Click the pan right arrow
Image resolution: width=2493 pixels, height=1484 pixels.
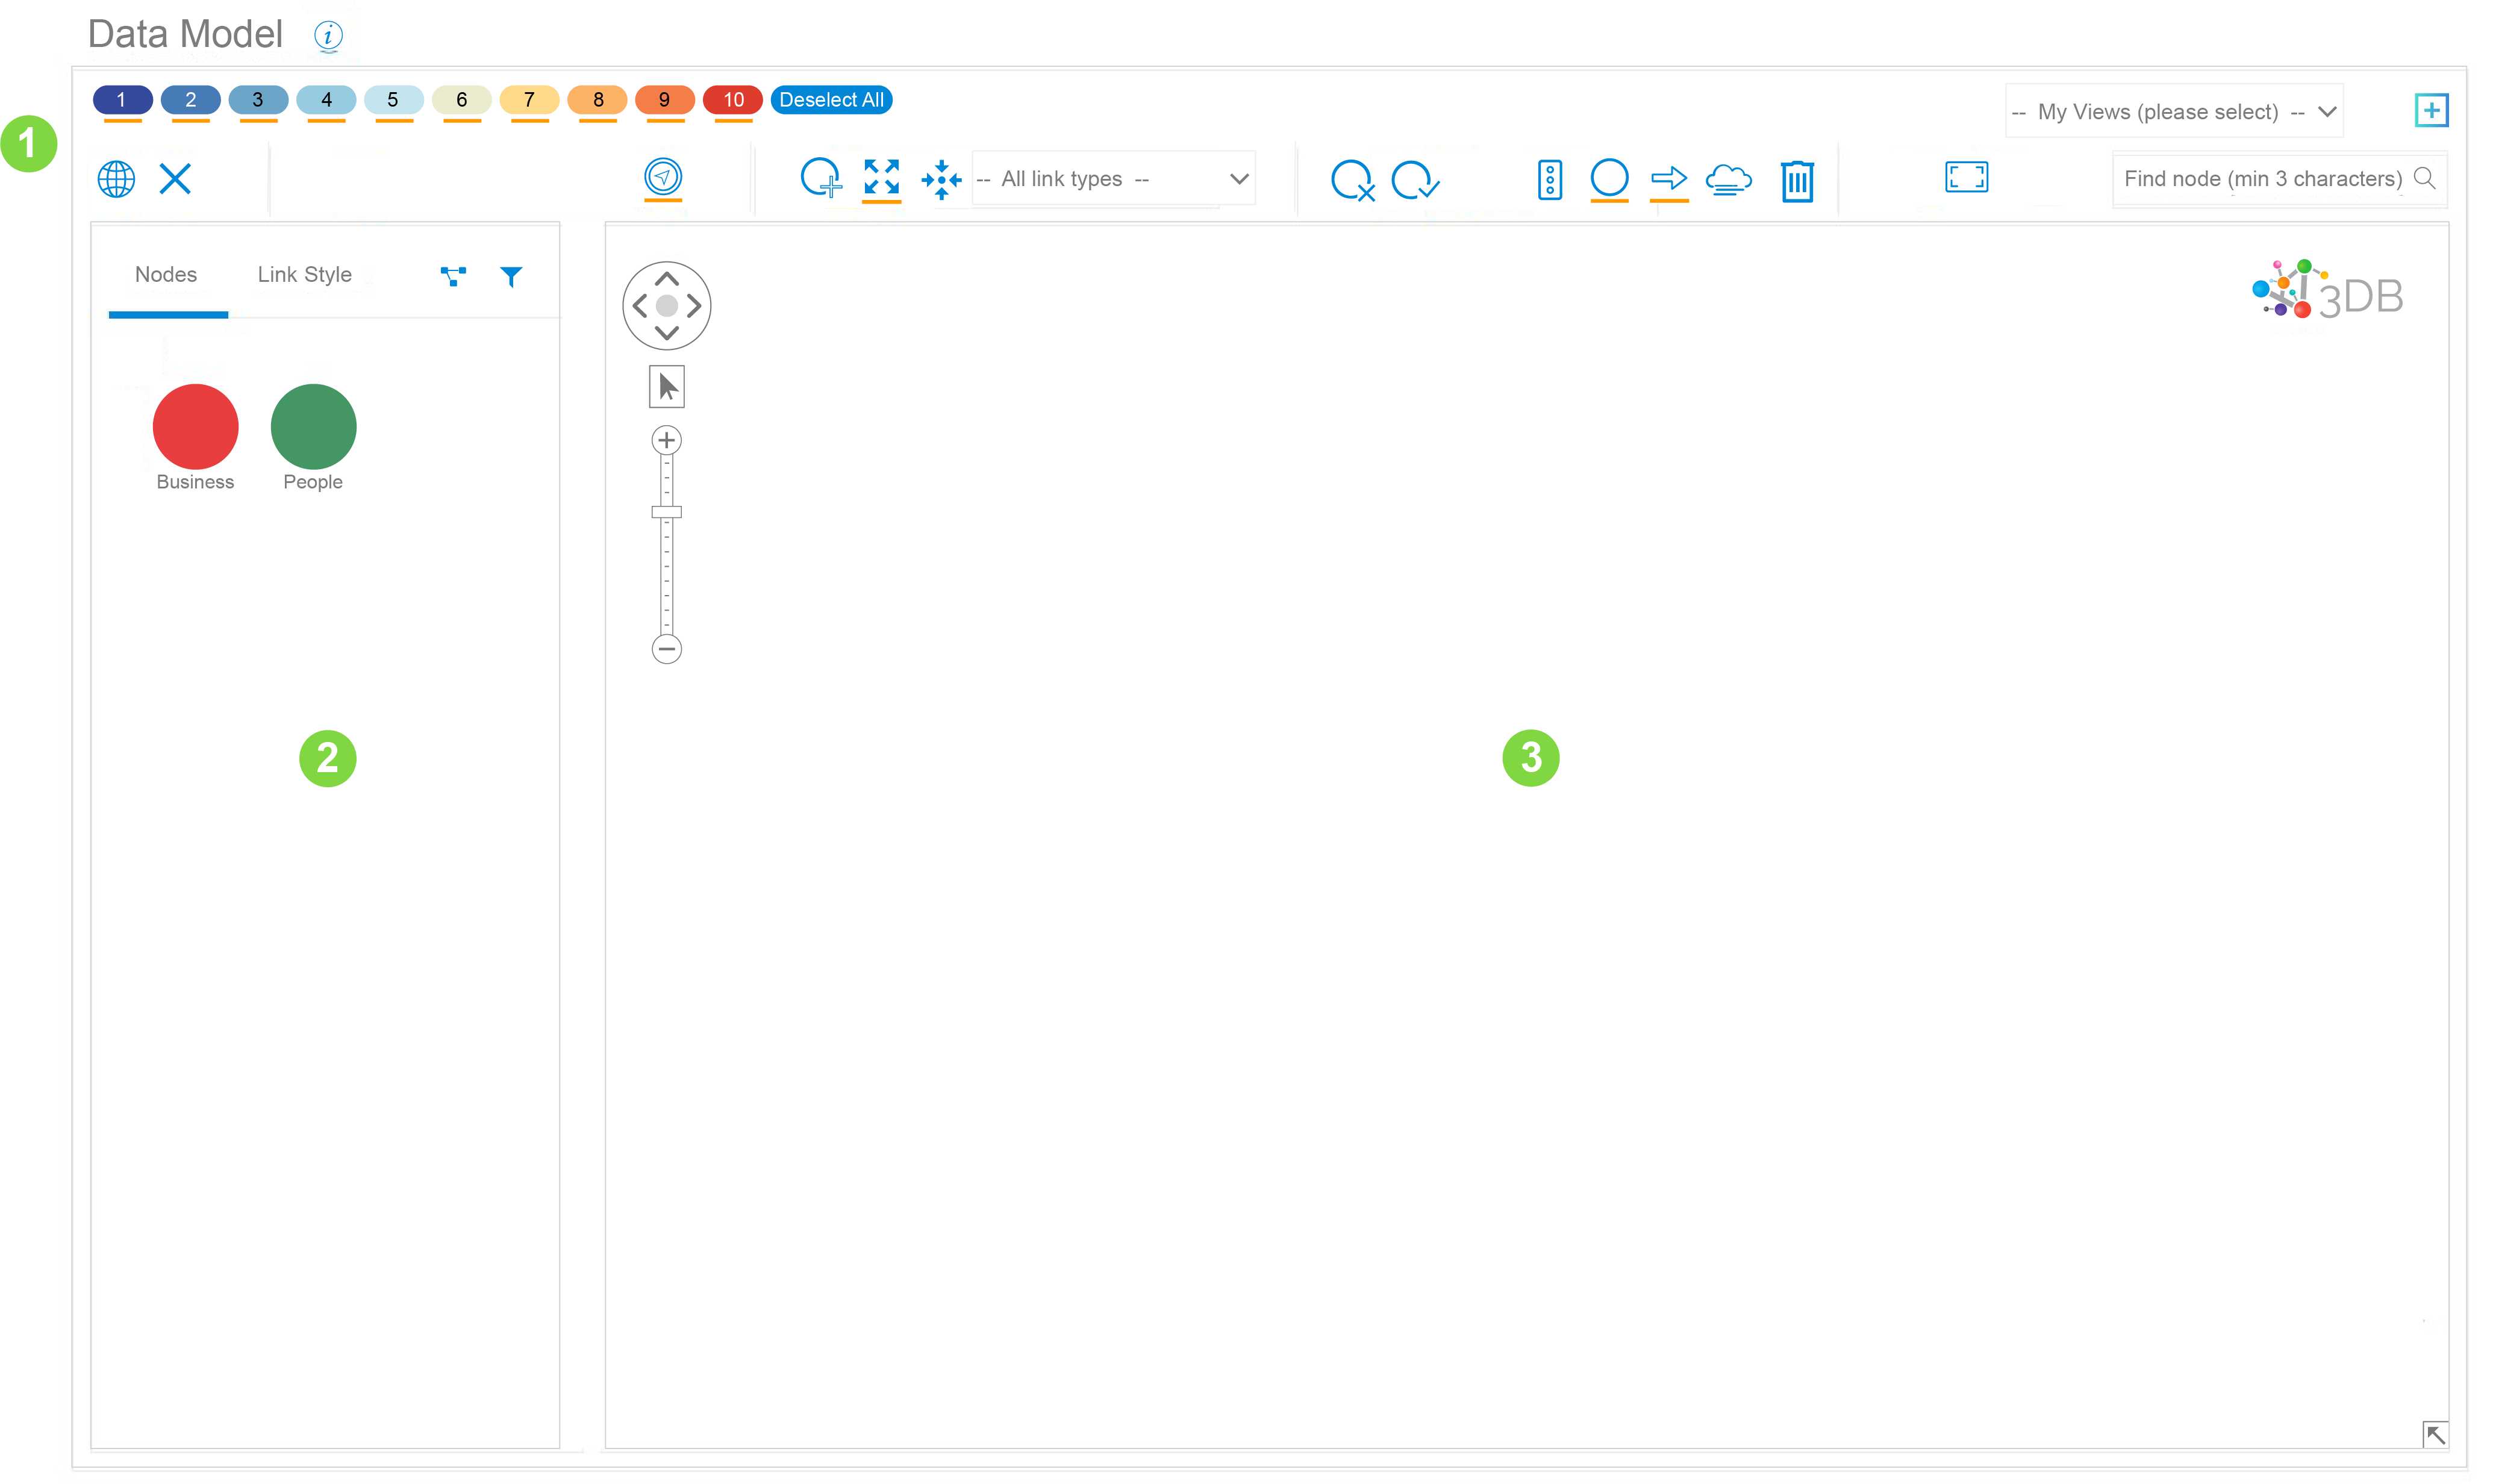click(x=694, y=306)
